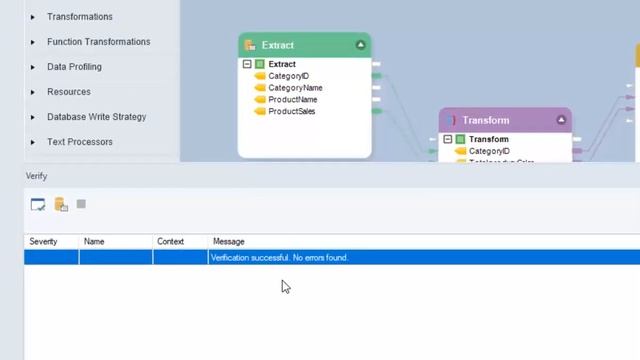Click the verify dataflow toolbar icon
The height and width of the screenshot is (360, 640).
38,204
